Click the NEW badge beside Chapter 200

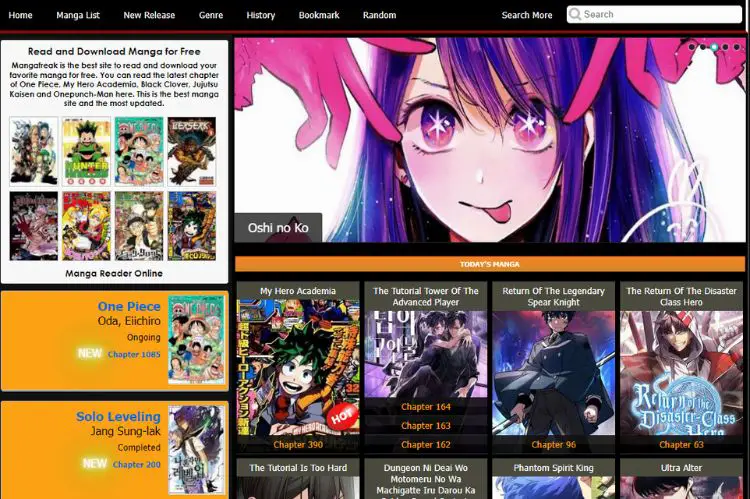(95, 464)
